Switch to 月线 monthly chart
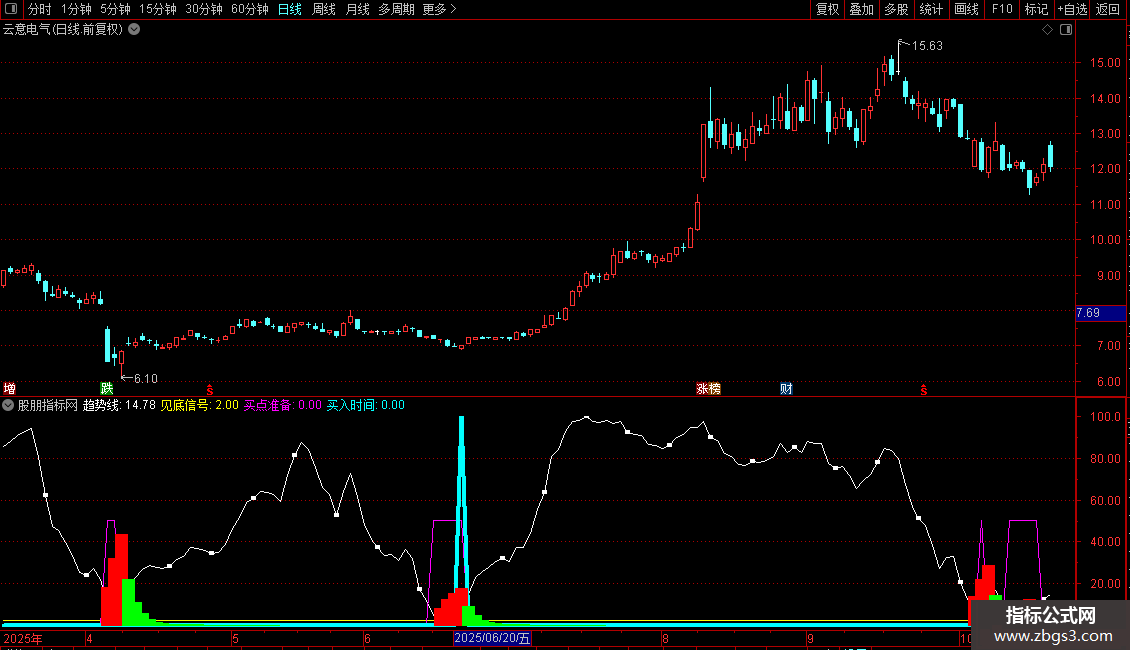Viewport: 1130px width, 650px height. point(357,9)
